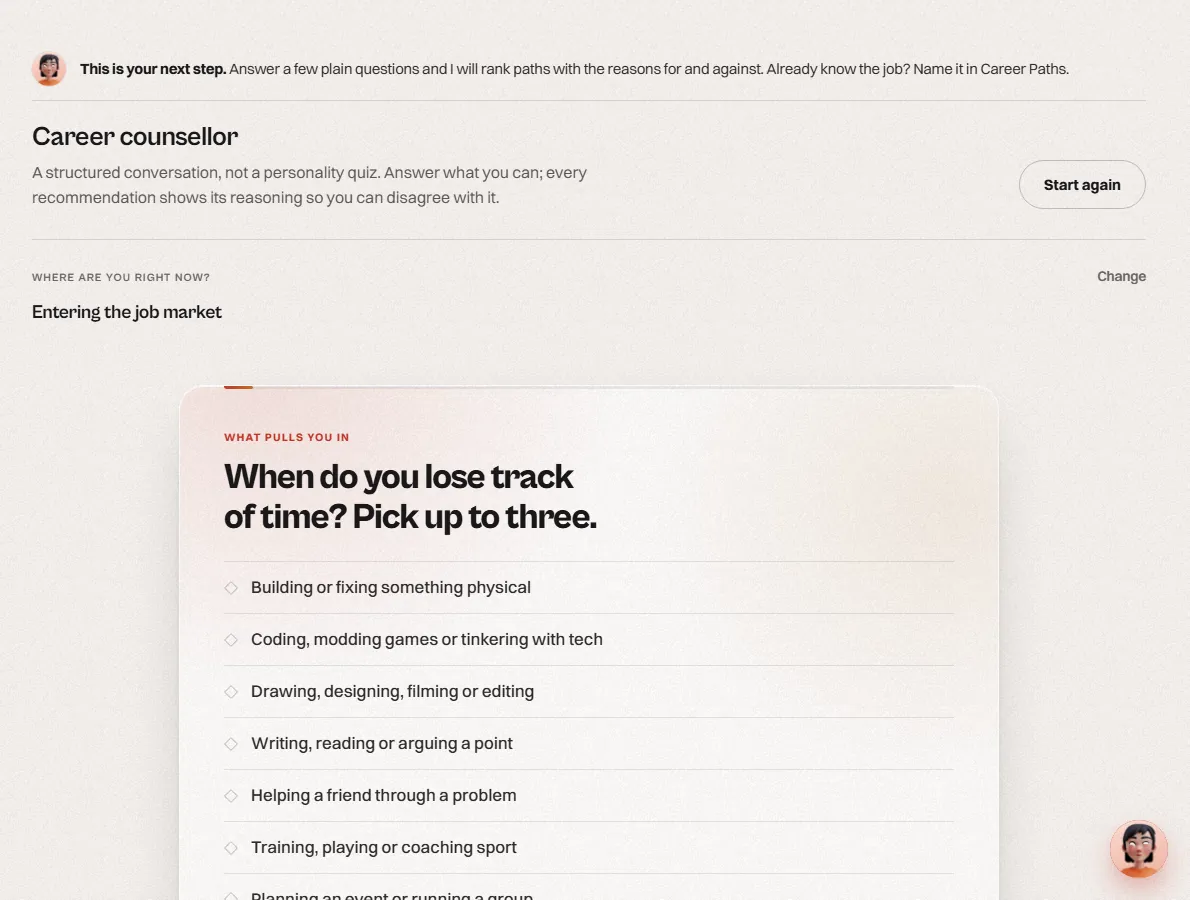Viewport: 1190px width, 900px height.
Task: Open the floating assistant avatar chat
Action: pyautogui.click(x=1138, y=848)
